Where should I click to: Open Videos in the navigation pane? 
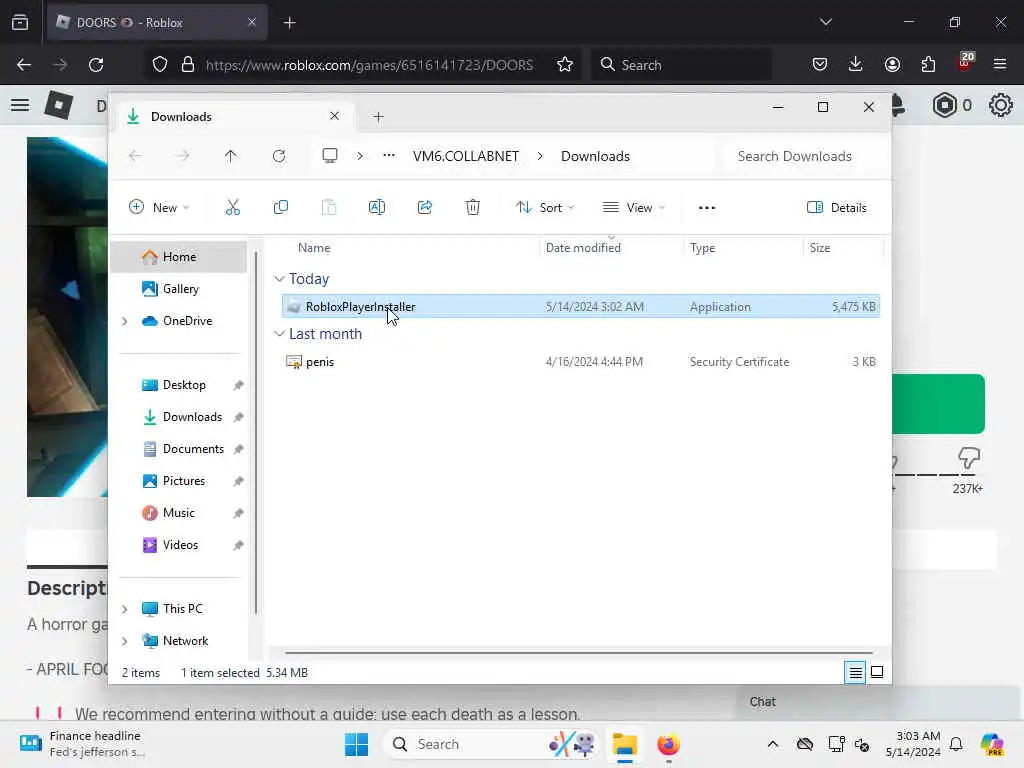point(179,545)
